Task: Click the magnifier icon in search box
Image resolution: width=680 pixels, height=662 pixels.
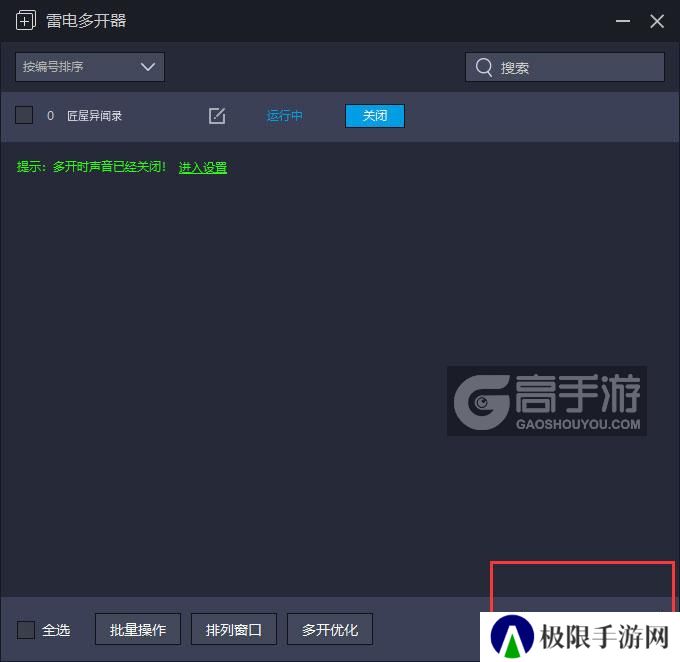Action: (x=484, y=67)
